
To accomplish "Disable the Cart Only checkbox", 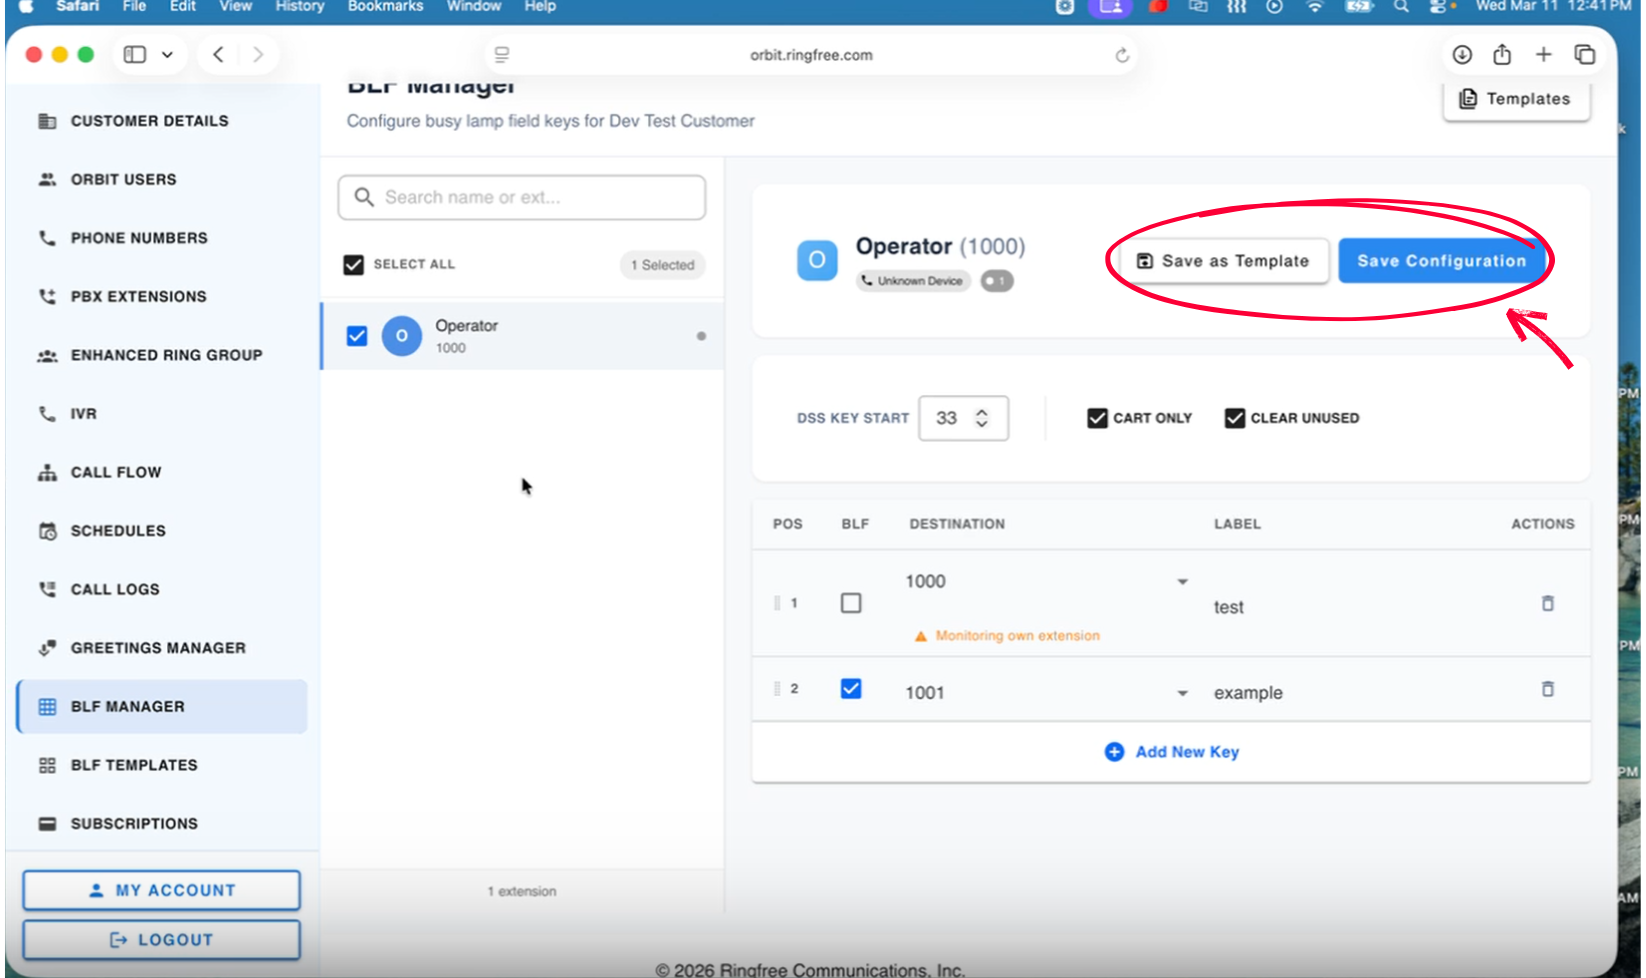I will [x=1097, y=418].
